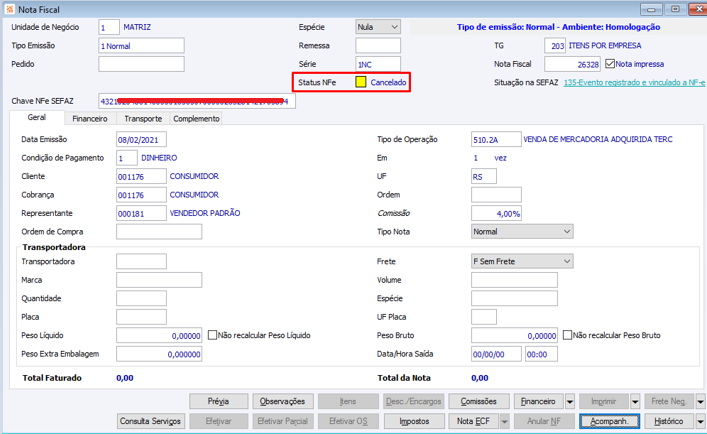Switch to the Geral tab

tap(37, 118)
